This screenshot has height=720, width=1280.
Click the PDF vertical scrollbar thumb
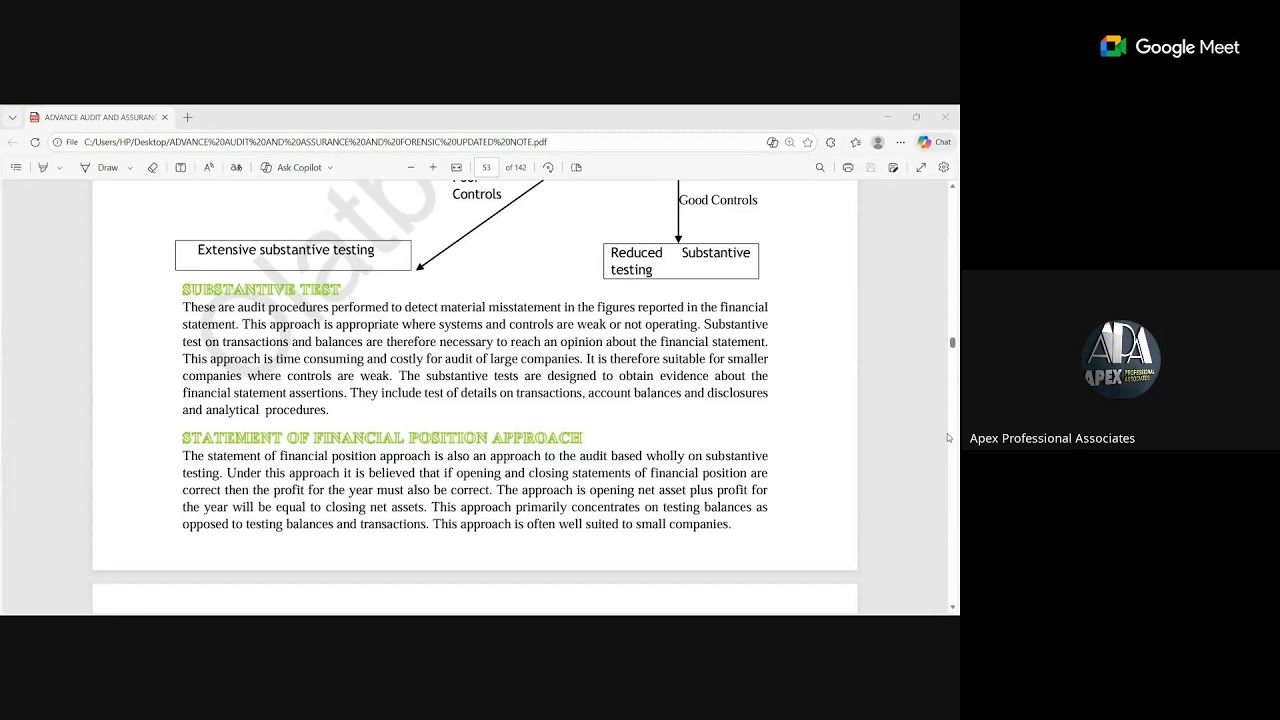(952, 343)
